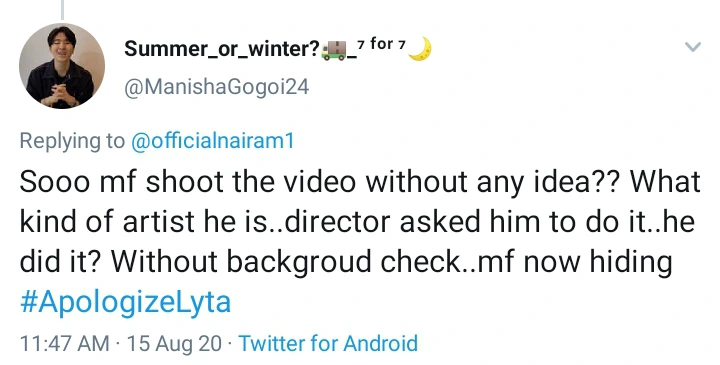Viewport: 720px width, 365px height.
Task: Visit the @ManishaGogoi24 handle
Action: pyautogui.click(x=217, y=87)
